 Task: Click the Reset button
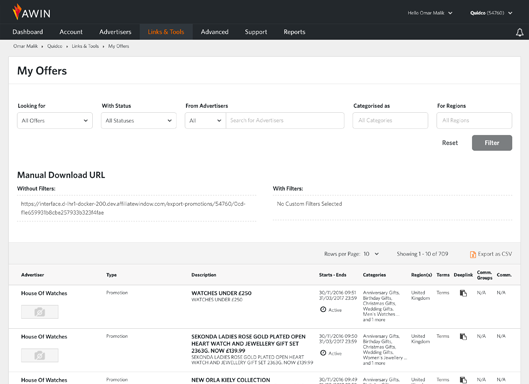coord(450,143)
